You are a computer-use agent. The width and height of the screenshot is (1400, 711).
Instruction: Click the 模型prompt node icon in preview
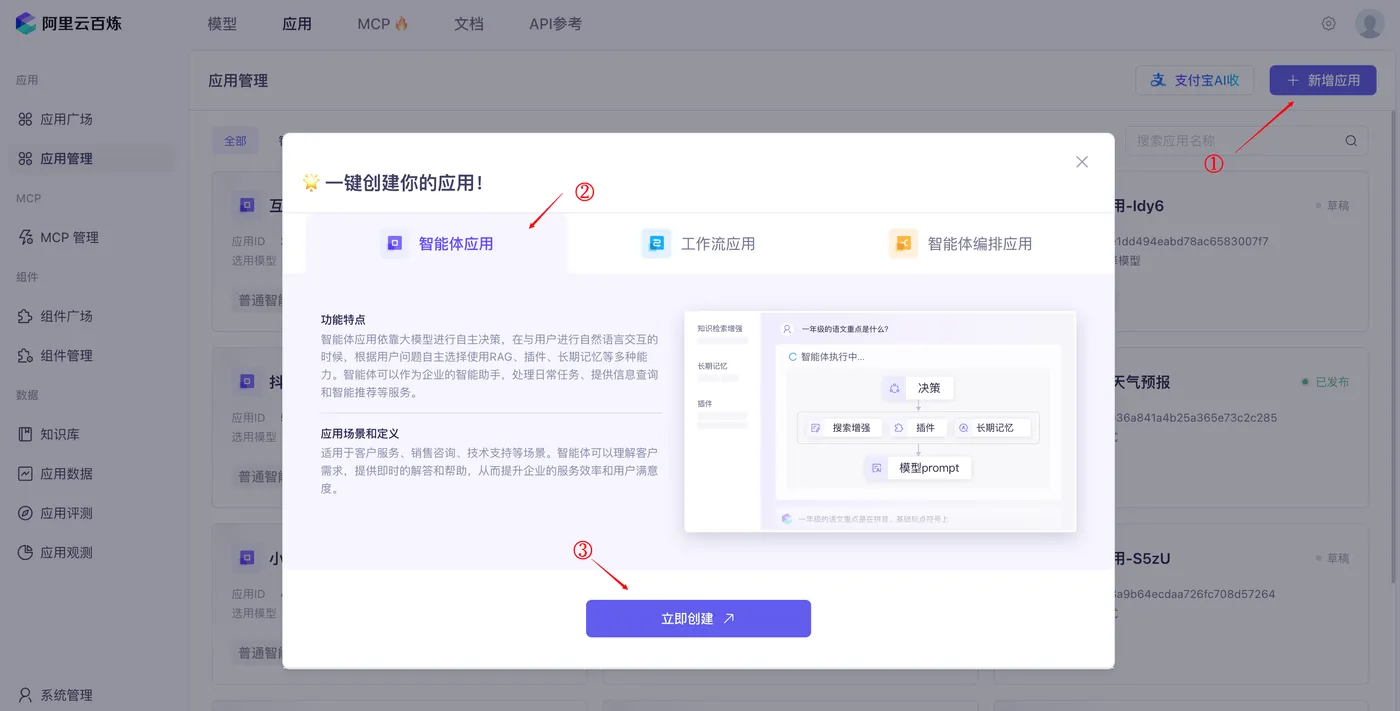pyautogui.click(x=877, y=467)
